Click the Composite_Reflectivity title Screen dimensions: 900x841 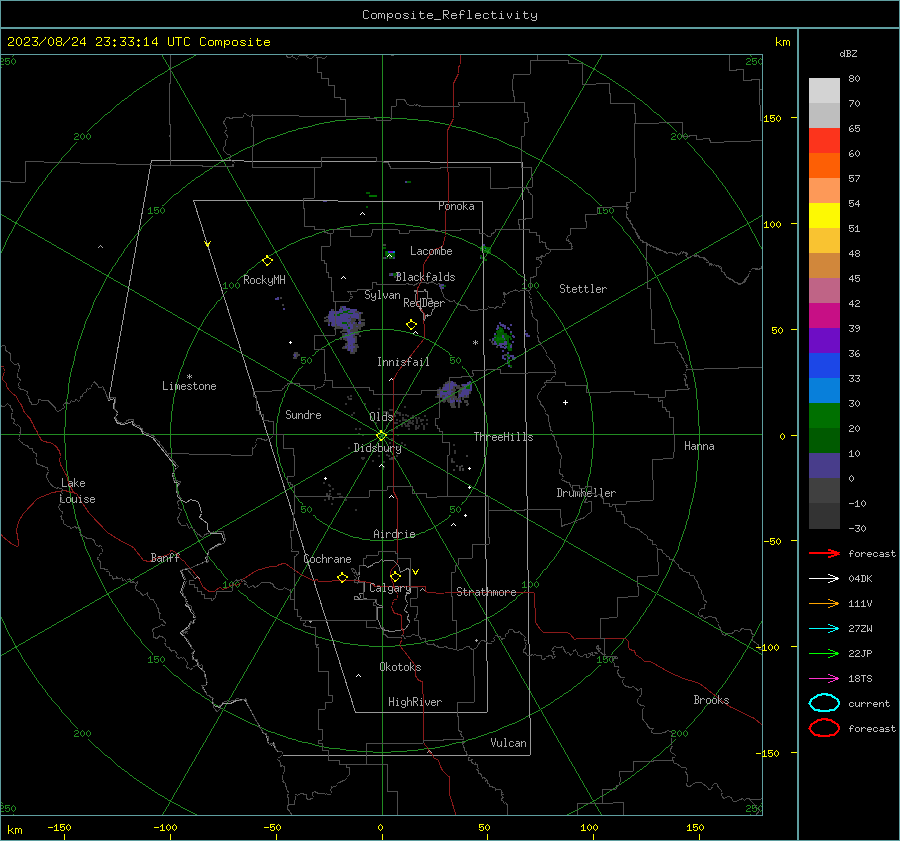(x=450, y=15)
